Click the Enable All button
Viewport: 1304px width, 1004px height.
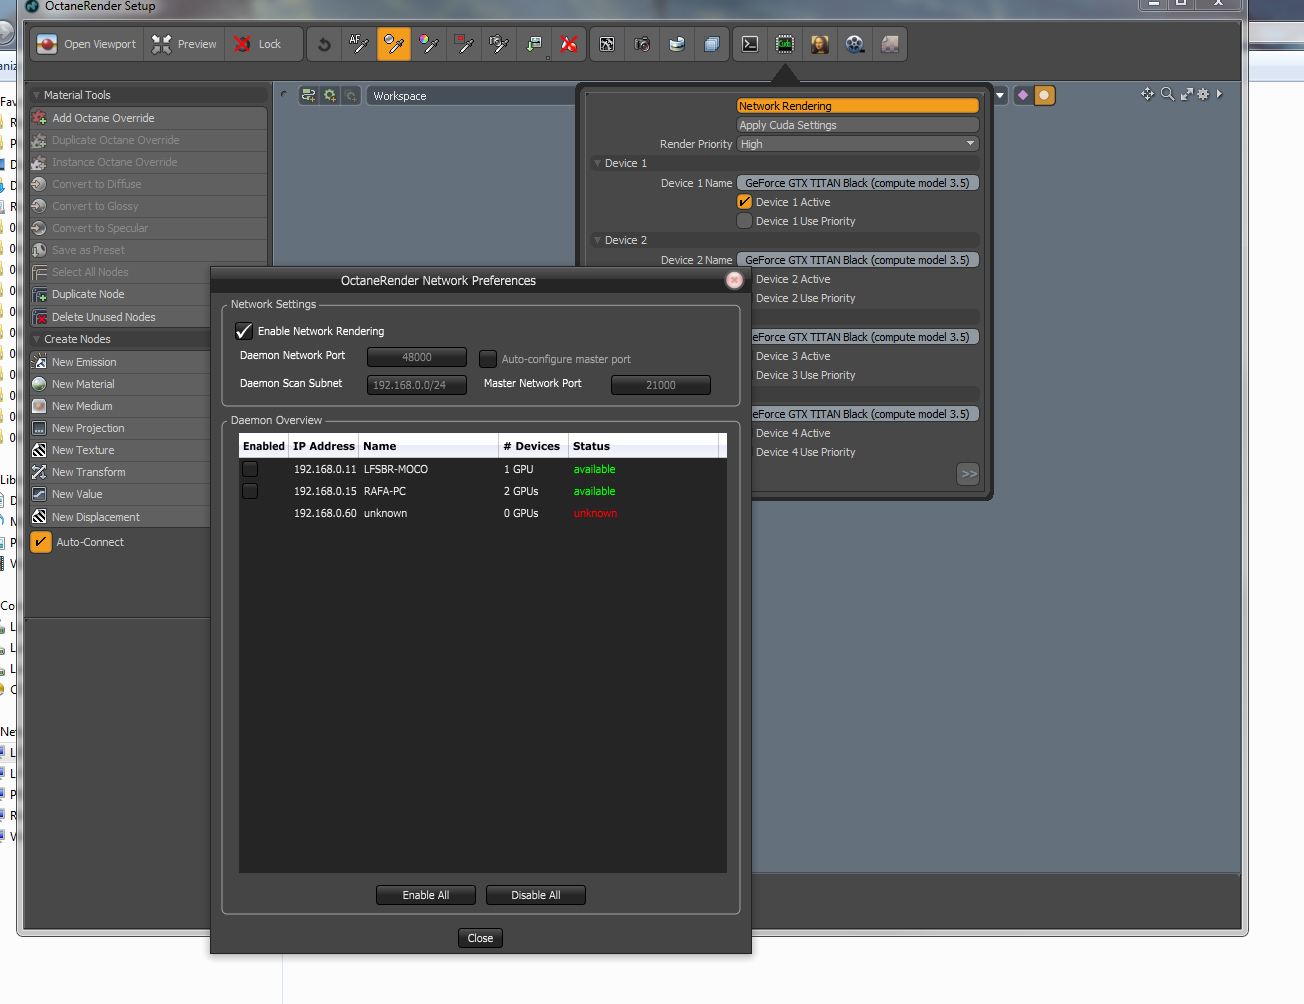click(x=426, y=895)
